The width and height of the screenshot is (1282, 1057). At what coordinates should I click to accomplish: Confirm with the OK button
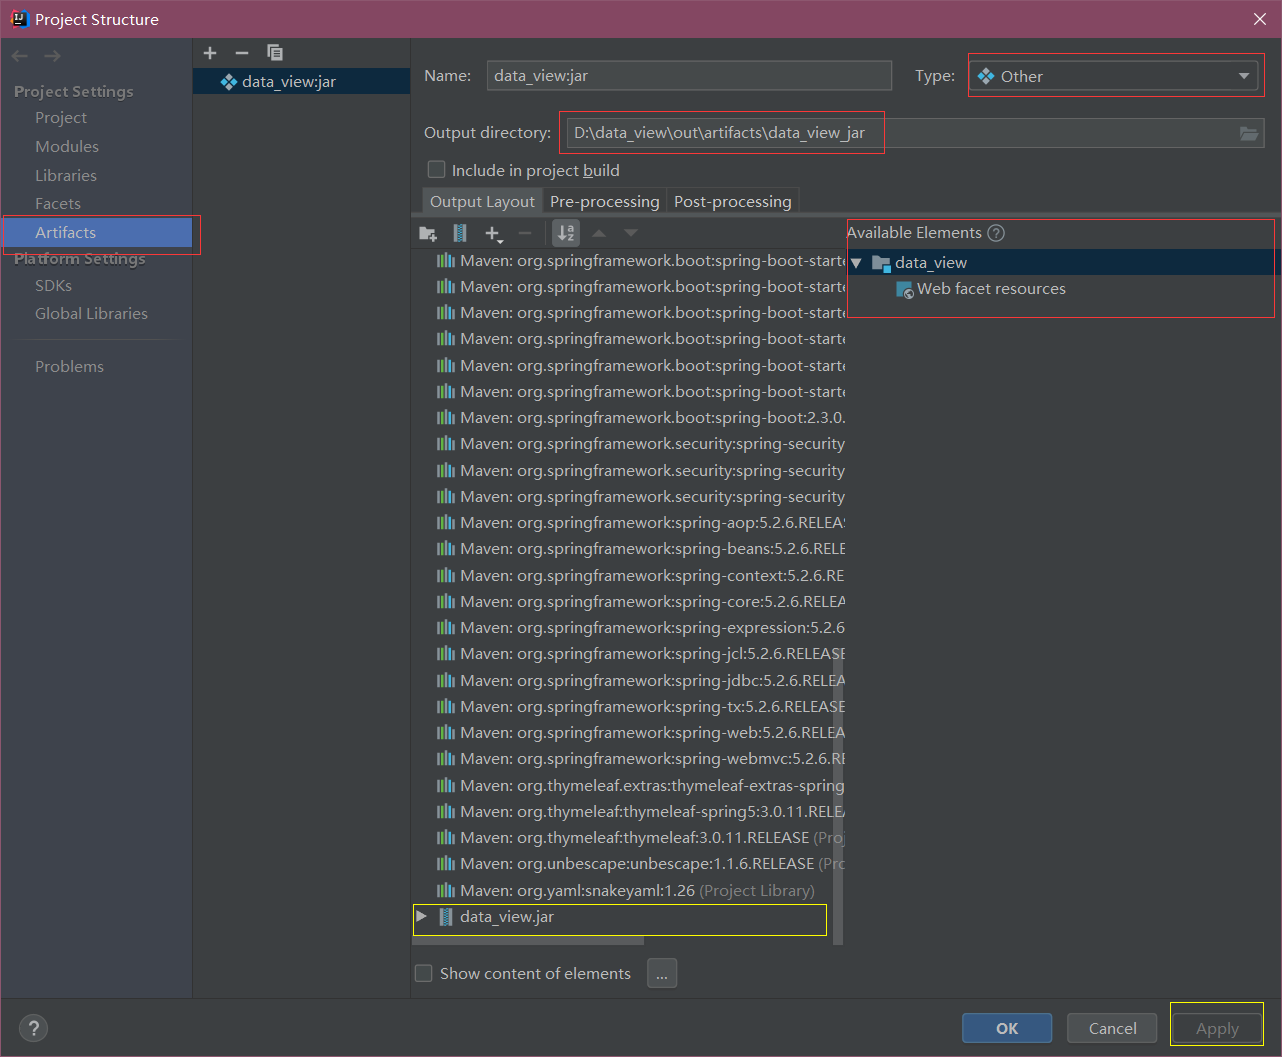coord(1007,1028)
